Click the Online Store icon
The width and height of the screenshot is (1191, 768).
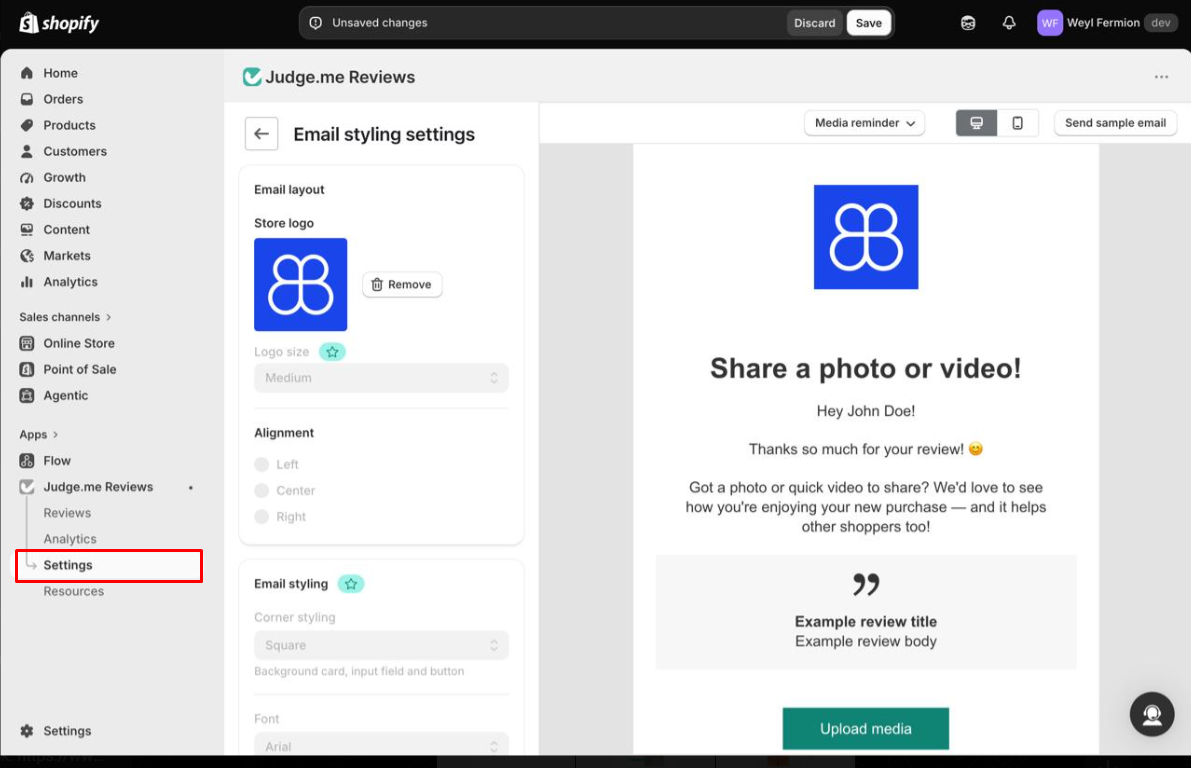[27, 343]
